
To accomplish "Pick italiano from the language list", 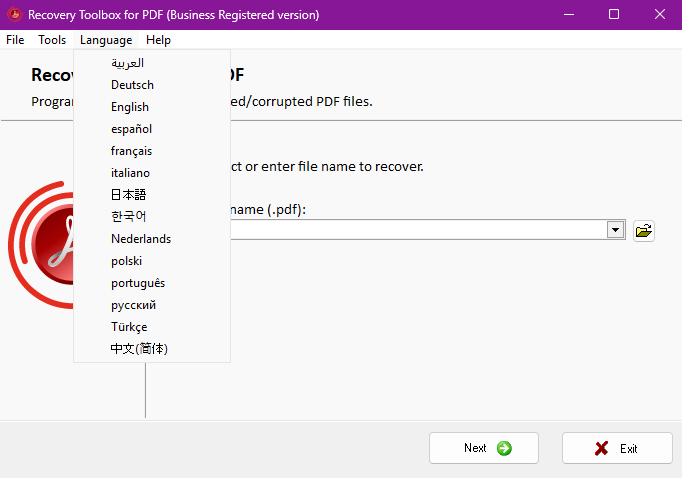I will (x=130, y=173).
